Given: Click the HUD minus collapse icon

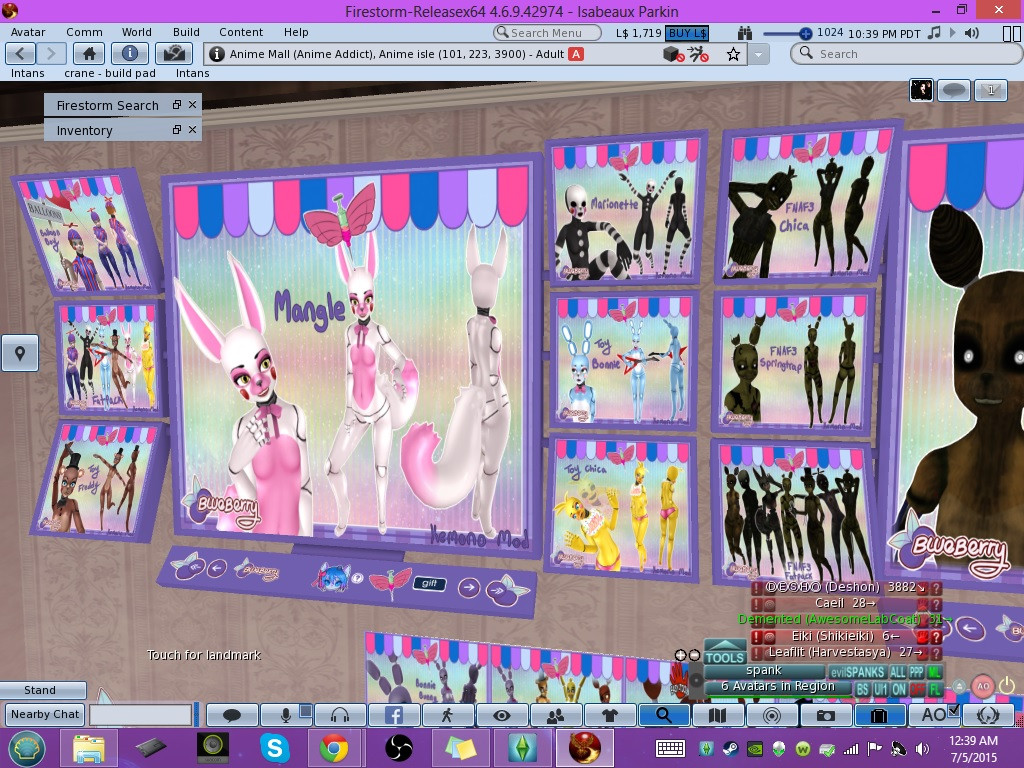Looking at the screenshot, I should pos(694,655).
